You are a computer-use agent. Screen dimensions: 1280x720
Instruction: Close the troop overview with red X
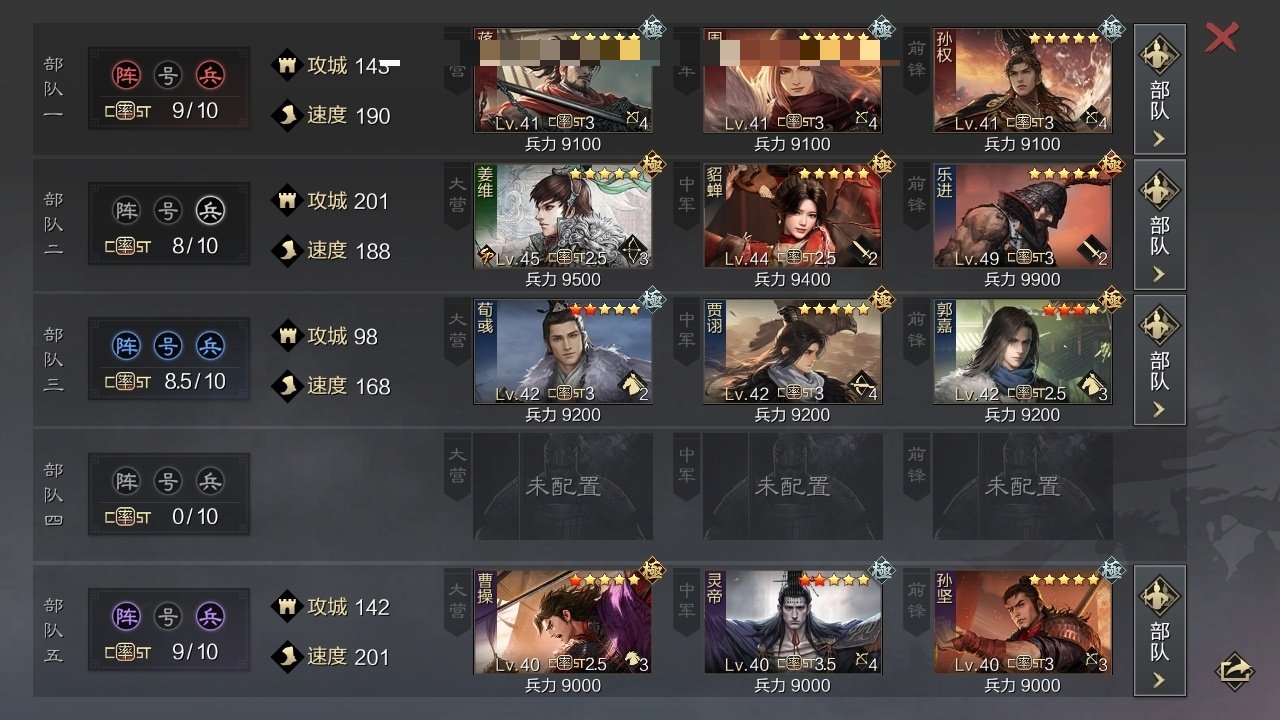[1222, 38]
